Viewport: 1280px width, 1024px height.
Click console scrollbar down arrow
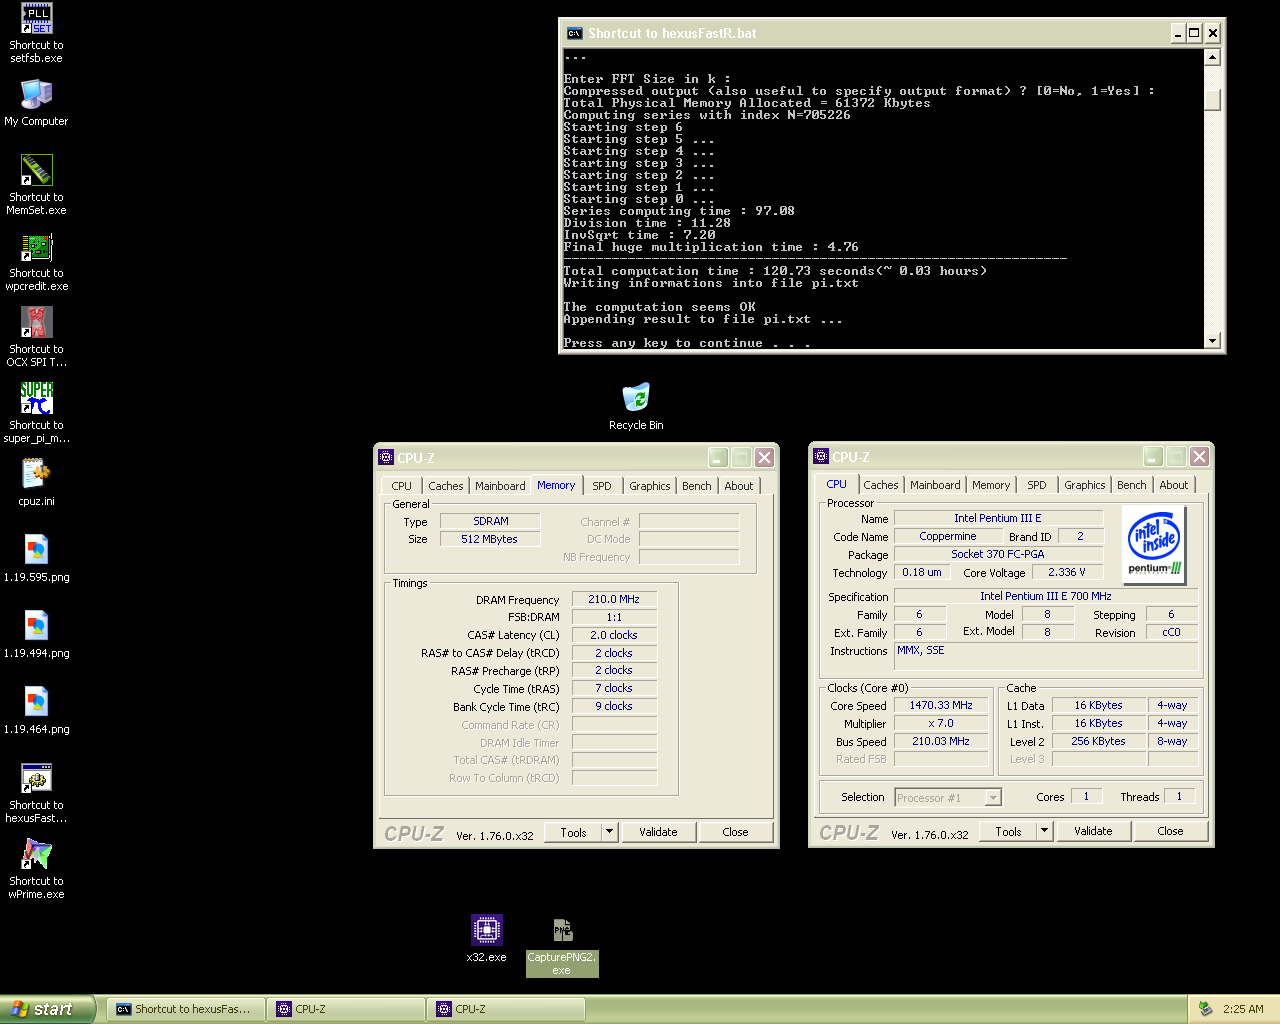[x=1212, y=340]
